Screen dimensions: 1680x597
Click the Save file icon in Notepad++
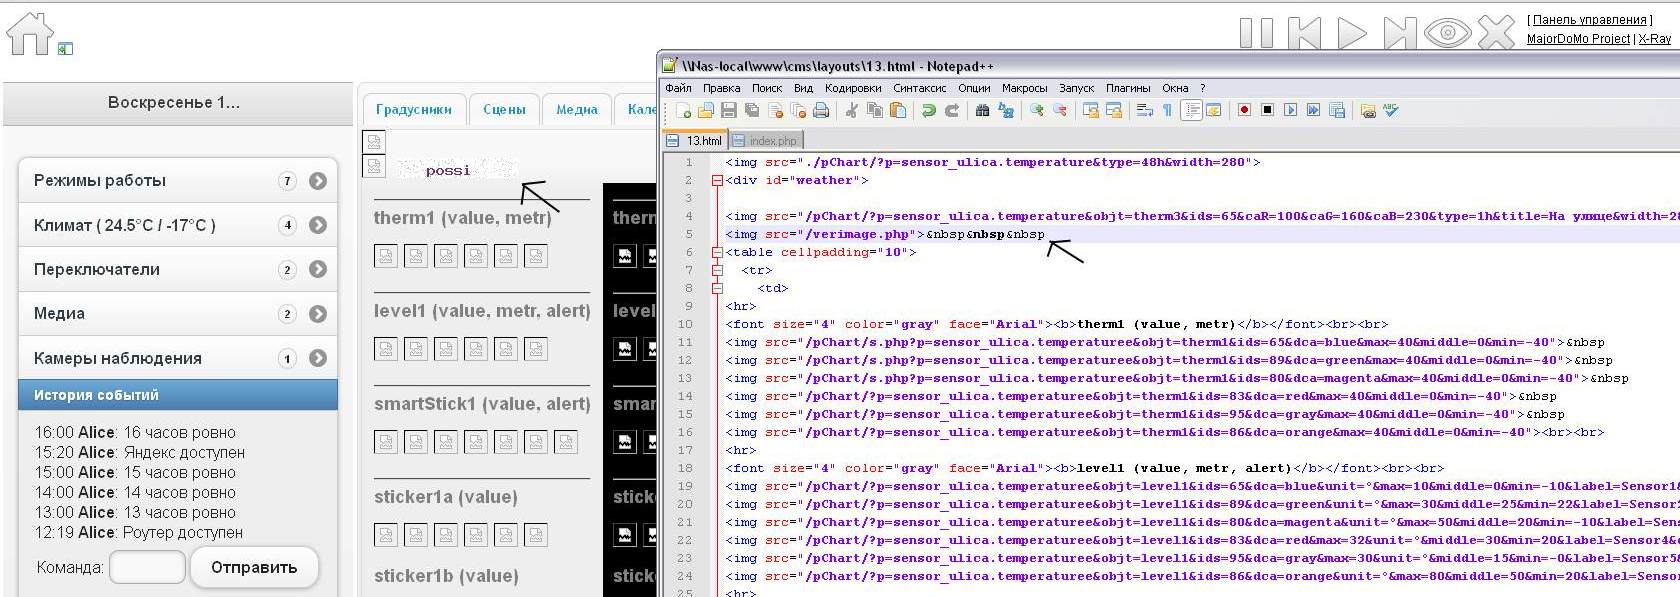click(x=729, y=110)
